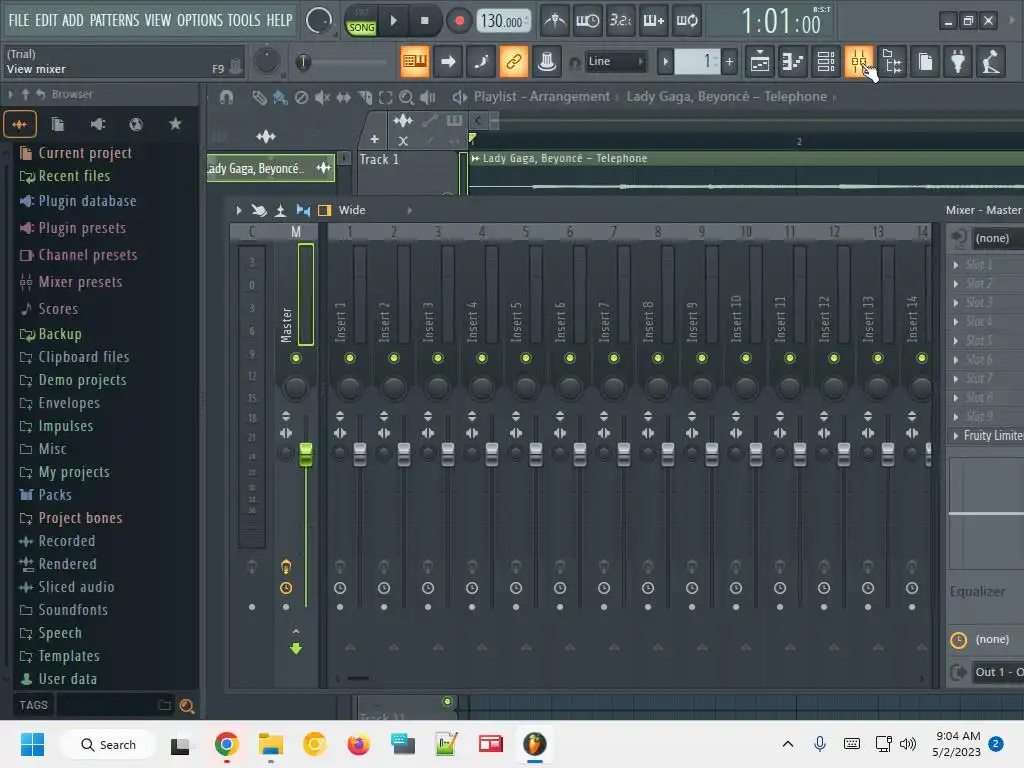Expand effect Slot 1 arrow
1024x768 pixels.
[956, 264]
